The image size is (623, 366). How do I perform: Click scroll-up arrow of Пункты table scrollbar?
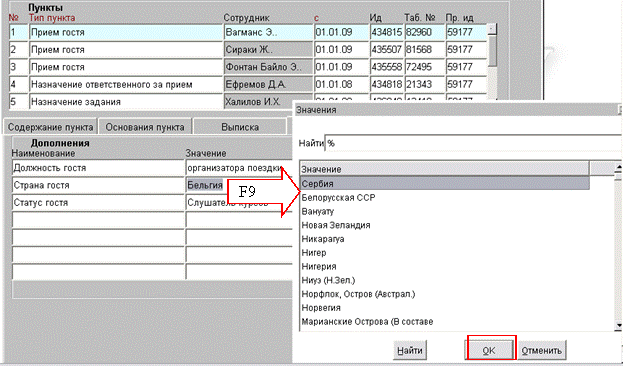click(492, 29)
